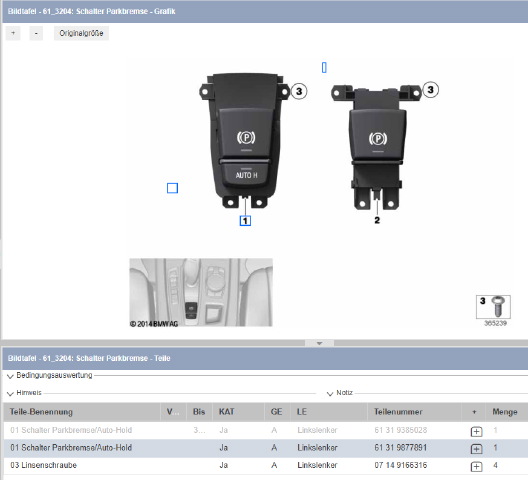528x480 pixels.
Task: Click quantity 4 in the Linsenschraube row
Action: (x=495, y=465)
